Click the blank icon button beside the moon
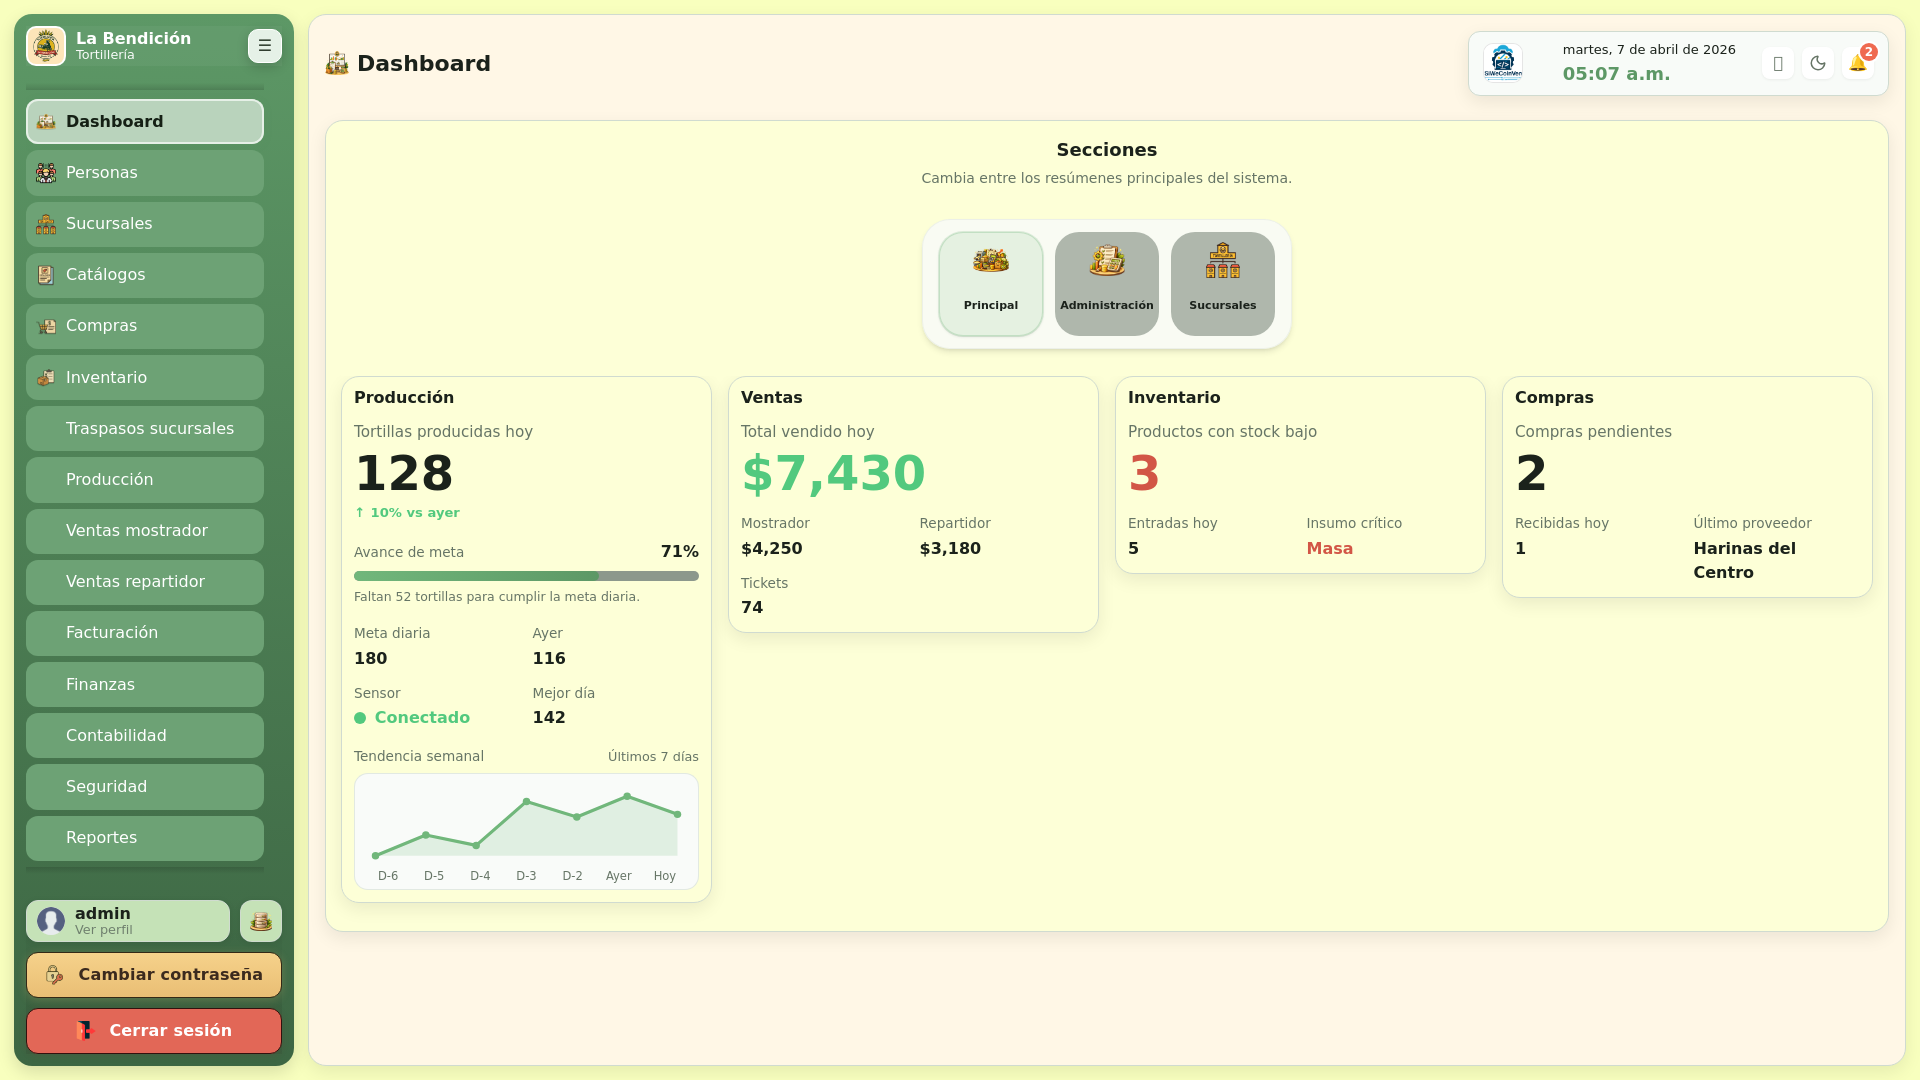 (1777, 64)
